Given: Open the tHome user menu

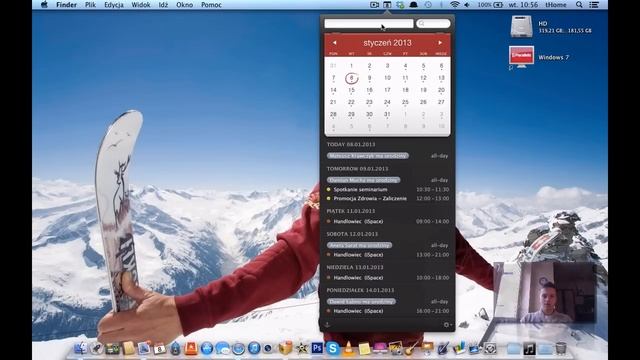Looking at the screenshot, I should [x=556, y=5].
